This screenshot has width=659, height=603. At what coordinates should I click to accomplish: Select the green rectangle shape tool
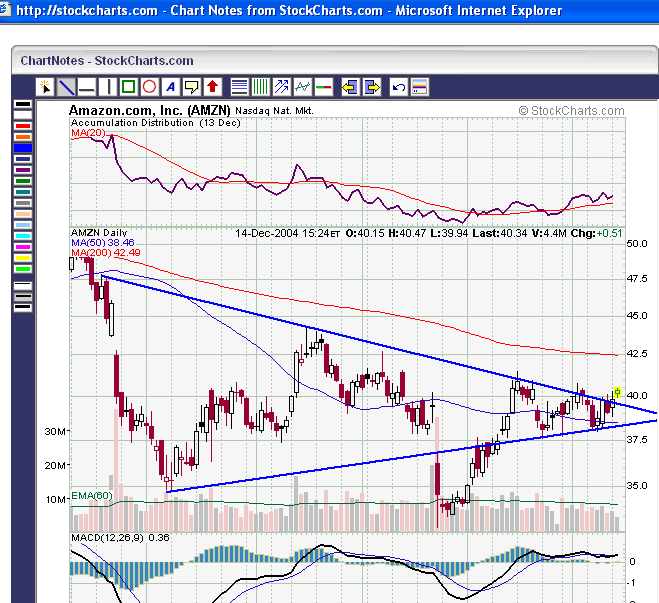click(128, 87)
